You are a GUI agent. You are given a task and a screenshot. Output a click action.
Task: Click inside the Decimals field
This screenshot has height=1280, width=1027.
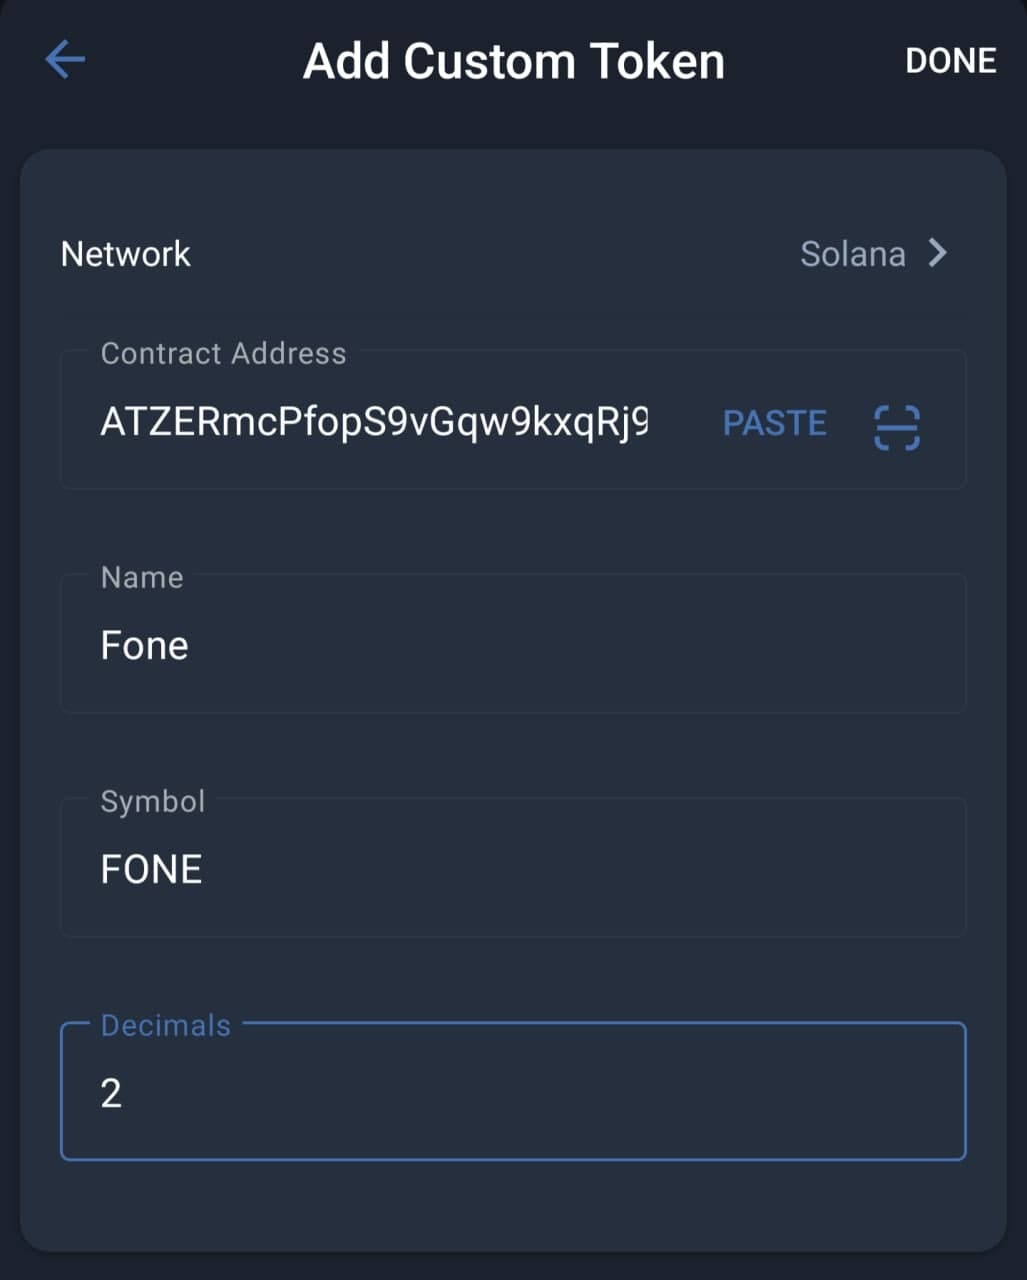(x=513, y=1092)
